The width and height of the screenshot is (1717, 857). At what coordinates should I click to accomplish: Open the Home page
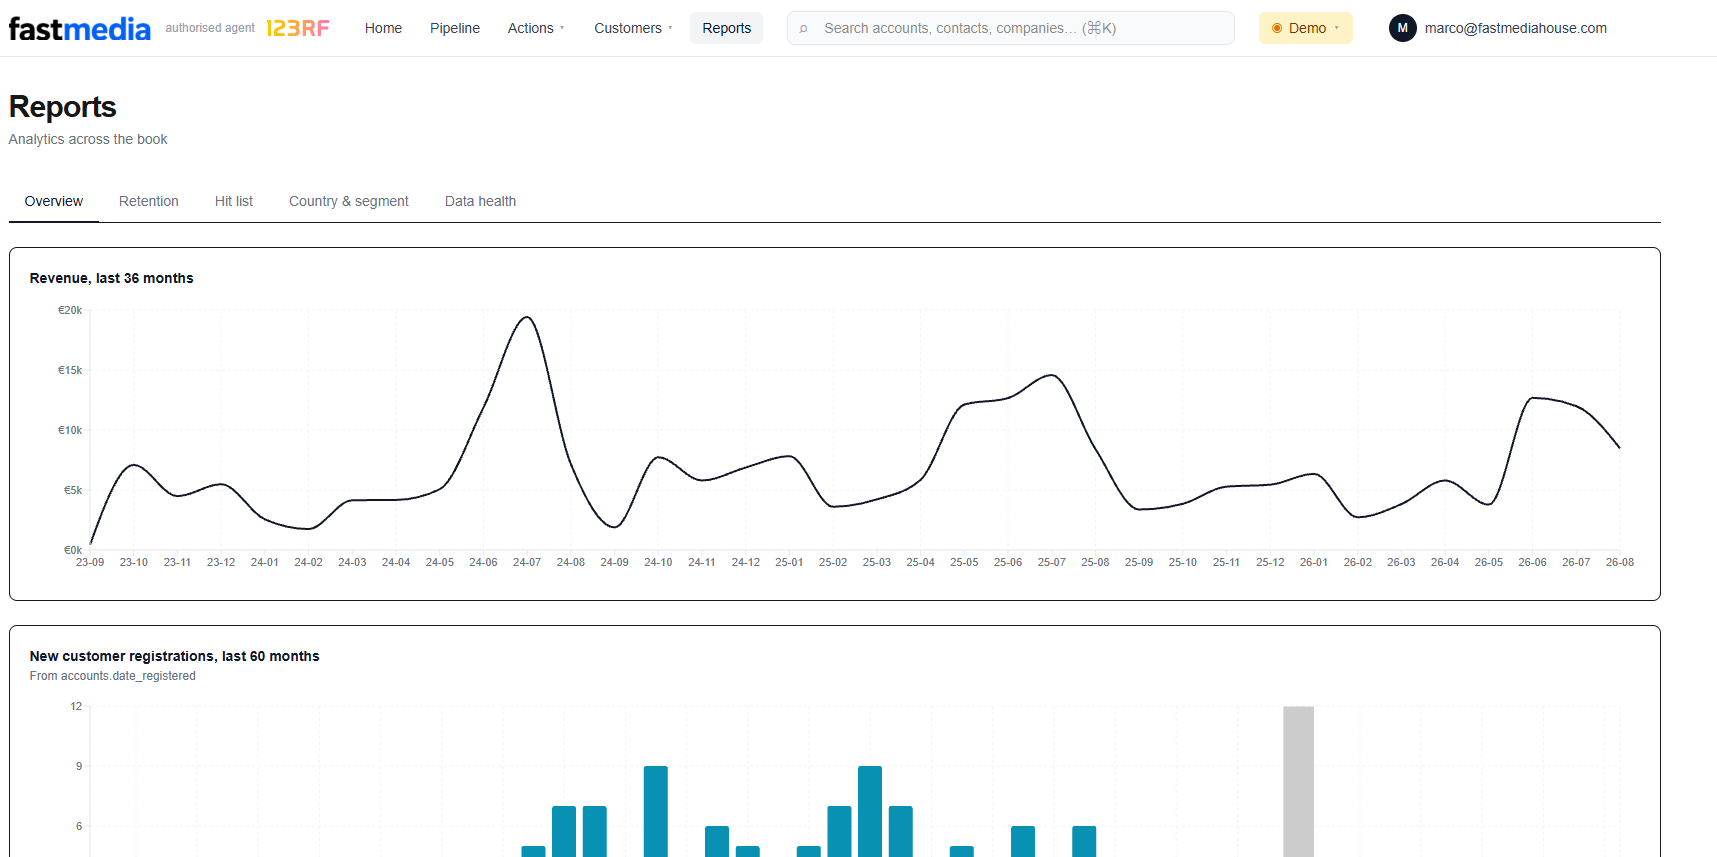[383, 28]
